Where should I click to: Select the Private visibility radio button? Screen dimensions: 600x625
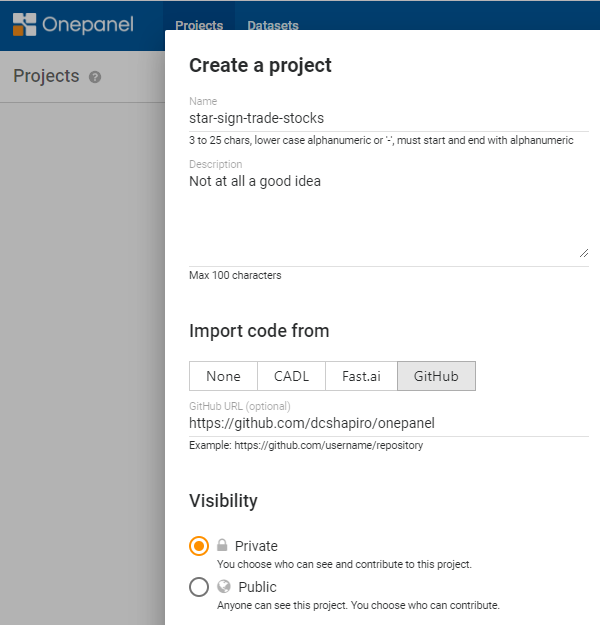tap(199, 546)
